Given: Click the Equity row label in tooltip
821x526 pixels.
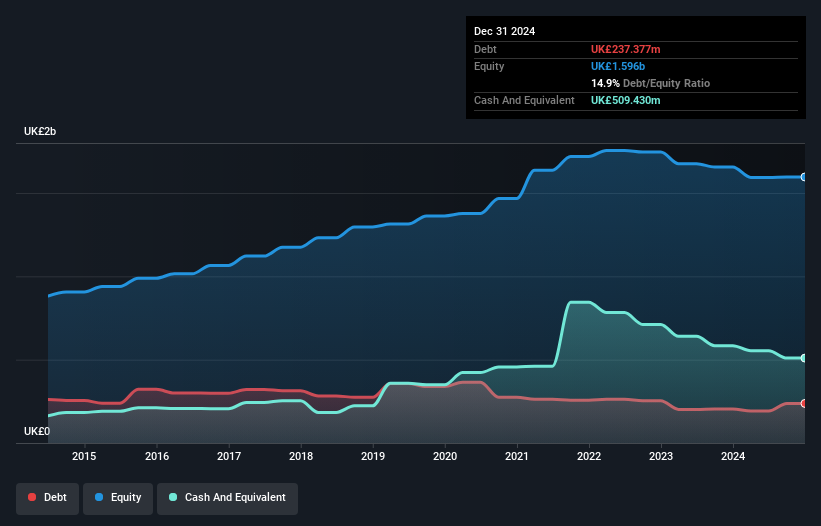Looking at the screenshot, I should point(489,66).
